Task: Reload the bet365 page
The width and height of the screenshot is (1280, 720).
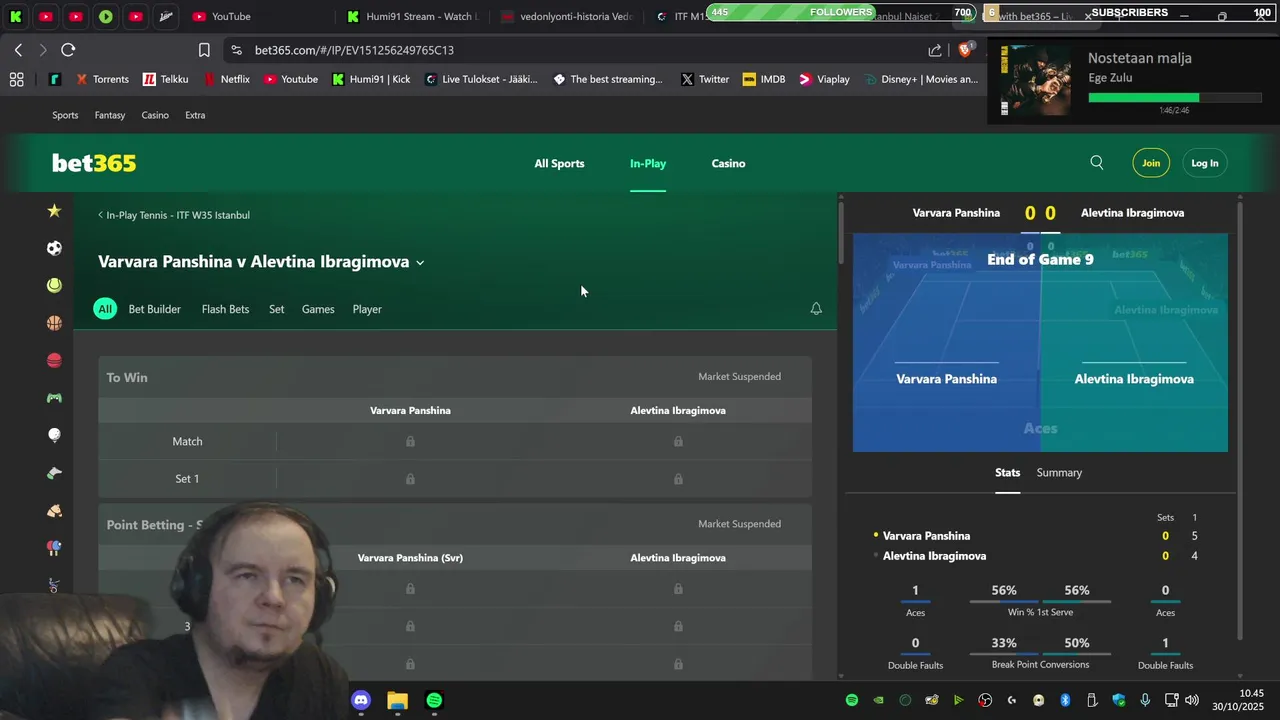Action: 68,50
